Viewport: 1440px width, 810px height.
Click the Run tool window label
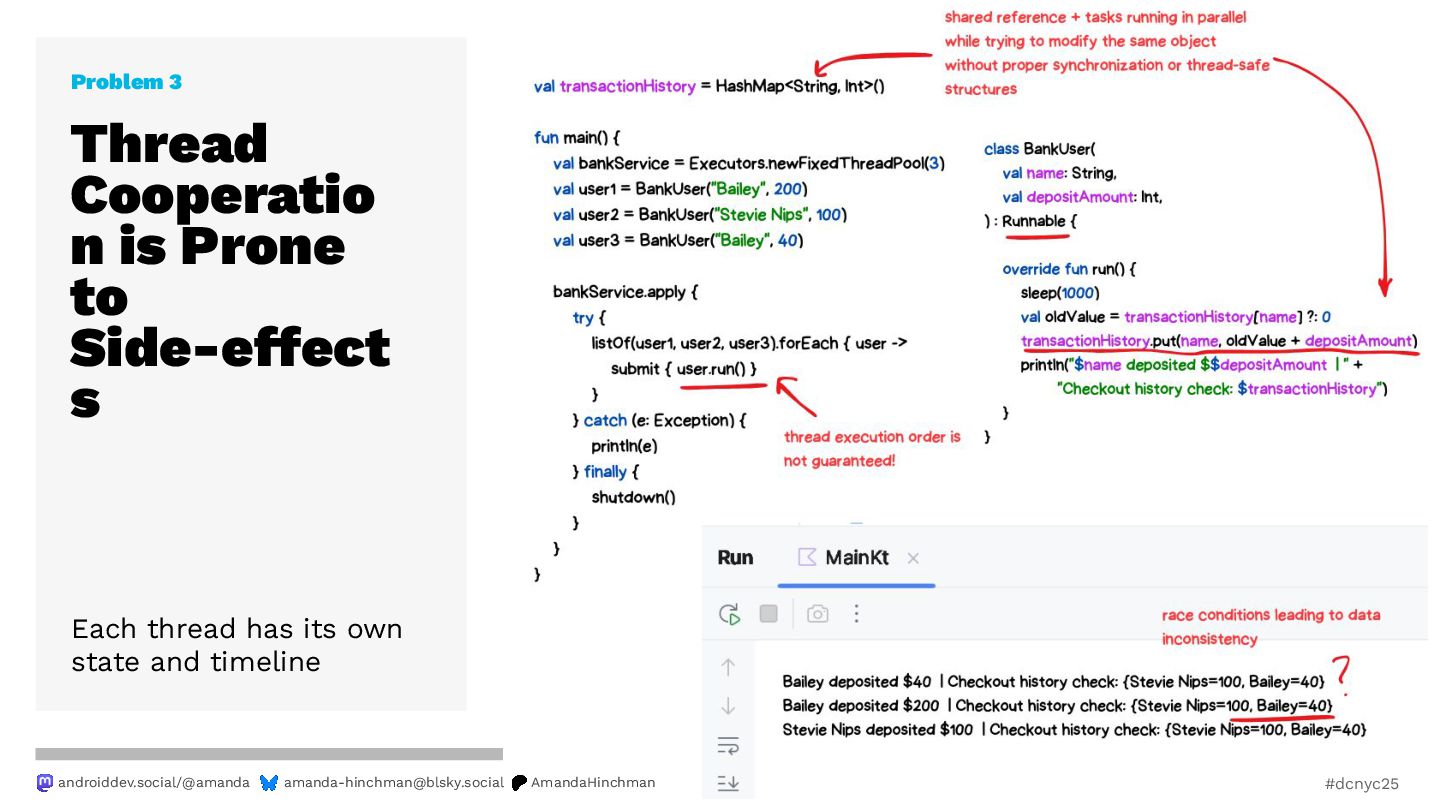(x=735, y=558)
